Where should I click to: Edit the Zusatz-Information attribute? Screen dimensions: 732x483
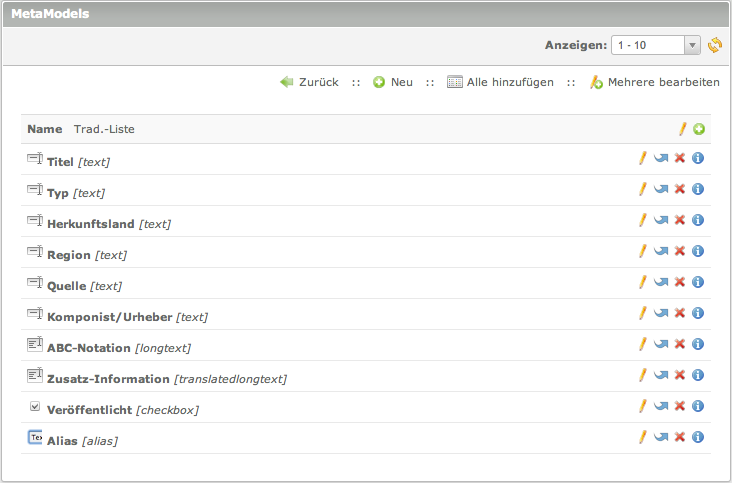coord(643,375)
